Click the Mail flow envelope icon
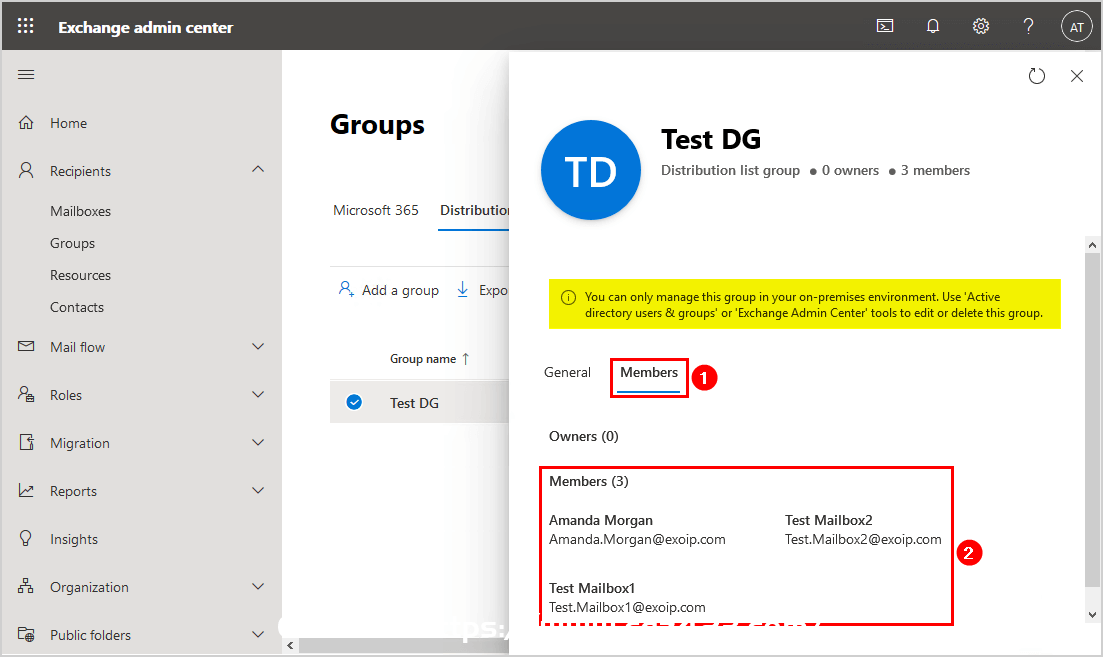Screen dimensions: 1103x657 (26, 346)
